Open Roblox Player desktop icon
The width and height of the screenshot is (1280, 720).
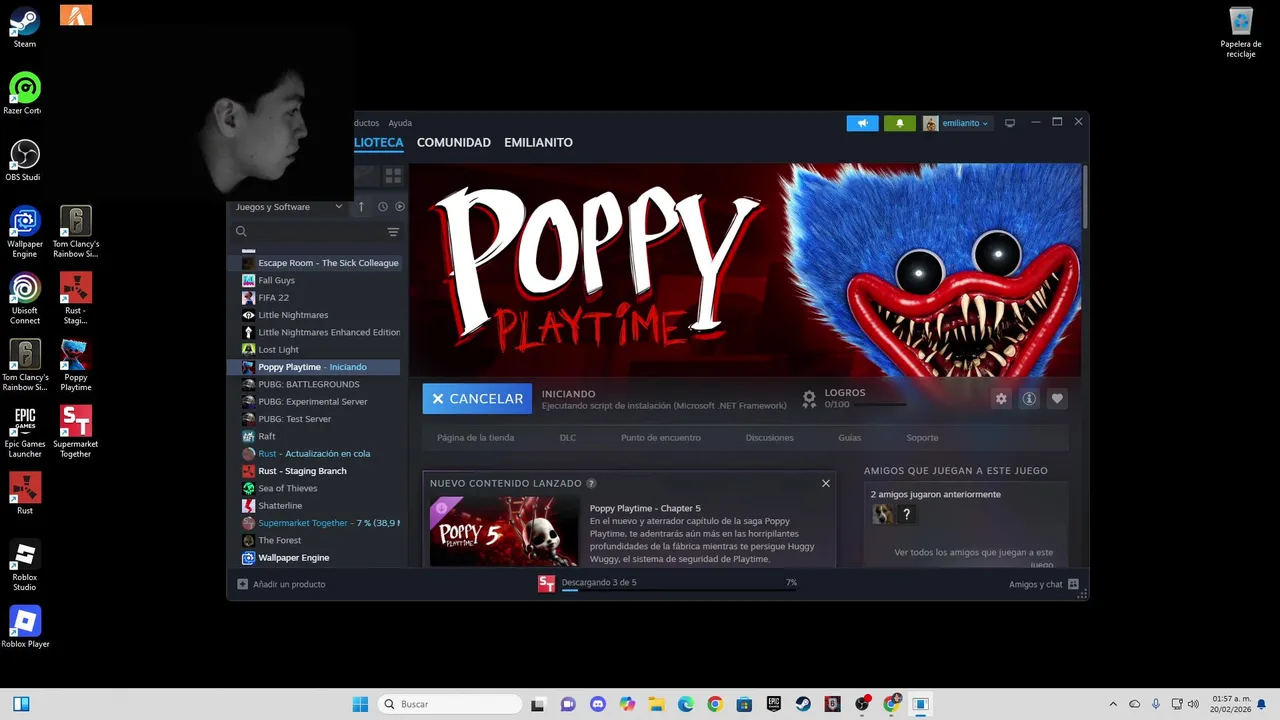(25, 627)
